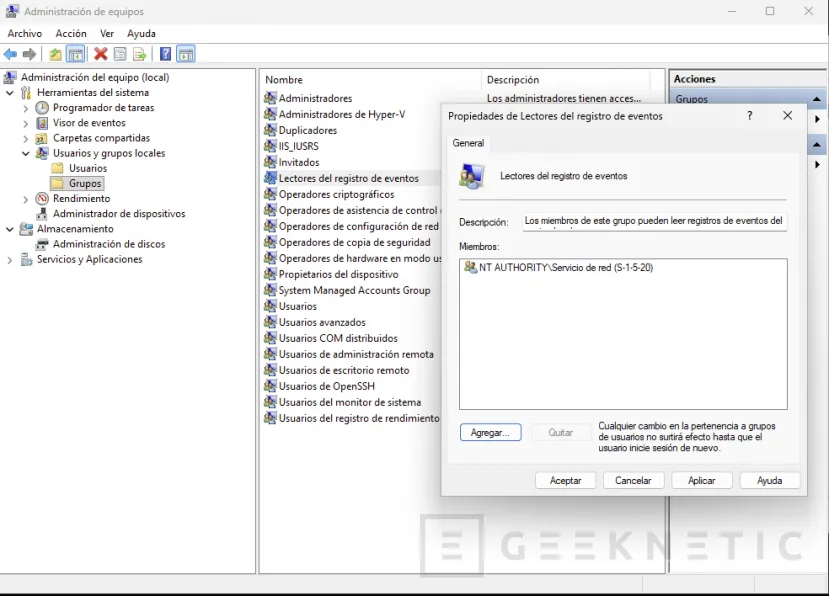Open the Properties toolbar icon
Viewport: 829px width, 596px height.
(120, 54)
